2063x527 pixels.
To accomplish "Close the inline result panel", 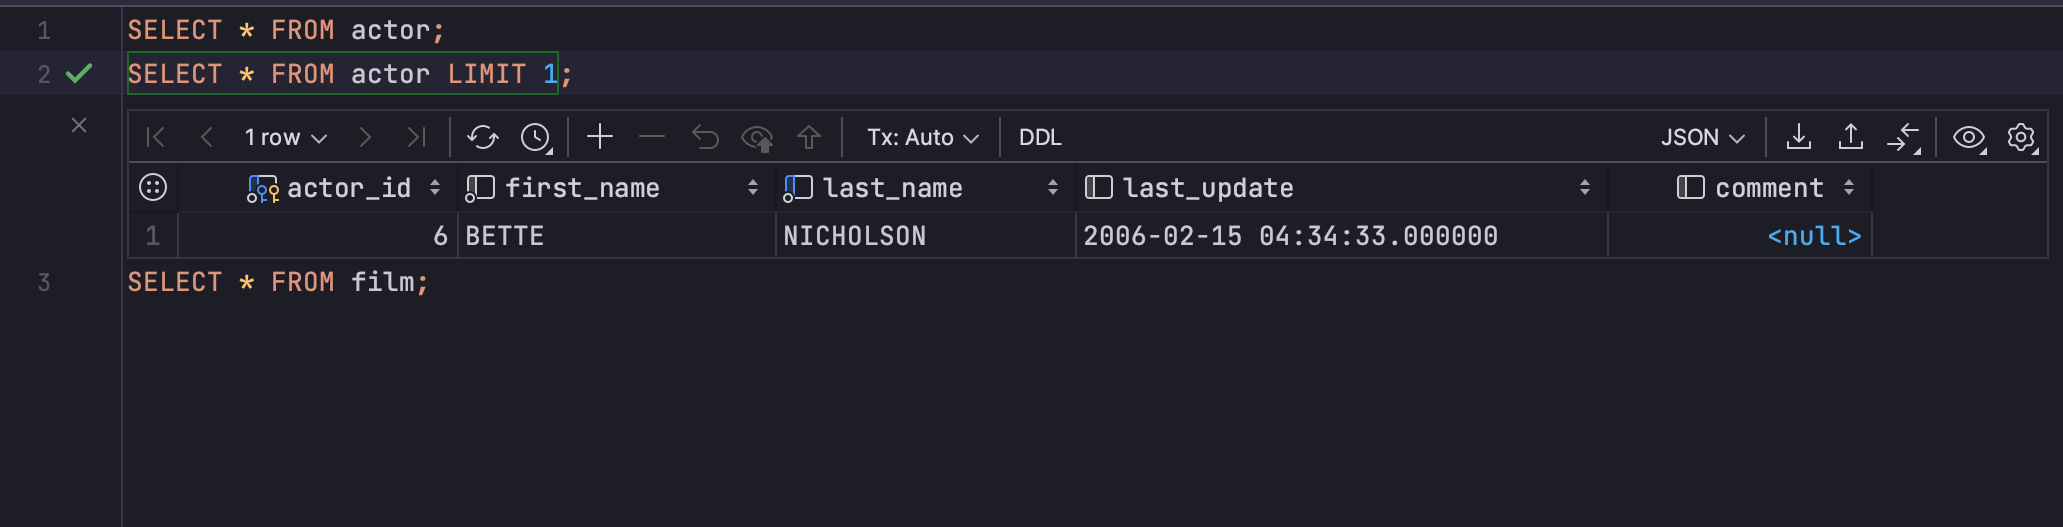I will point(79,125).
